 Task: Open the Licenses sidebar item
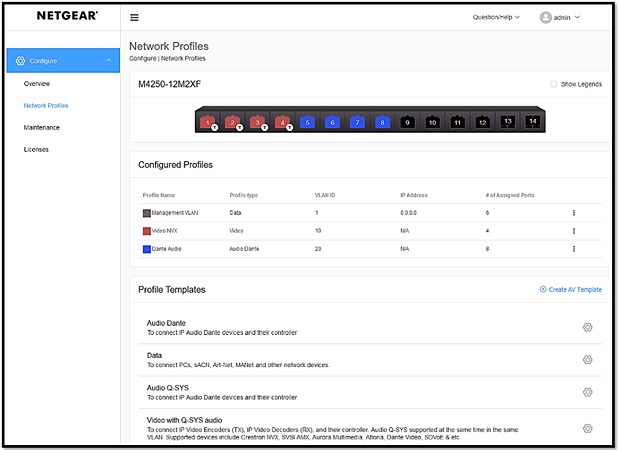coord(36,149)
